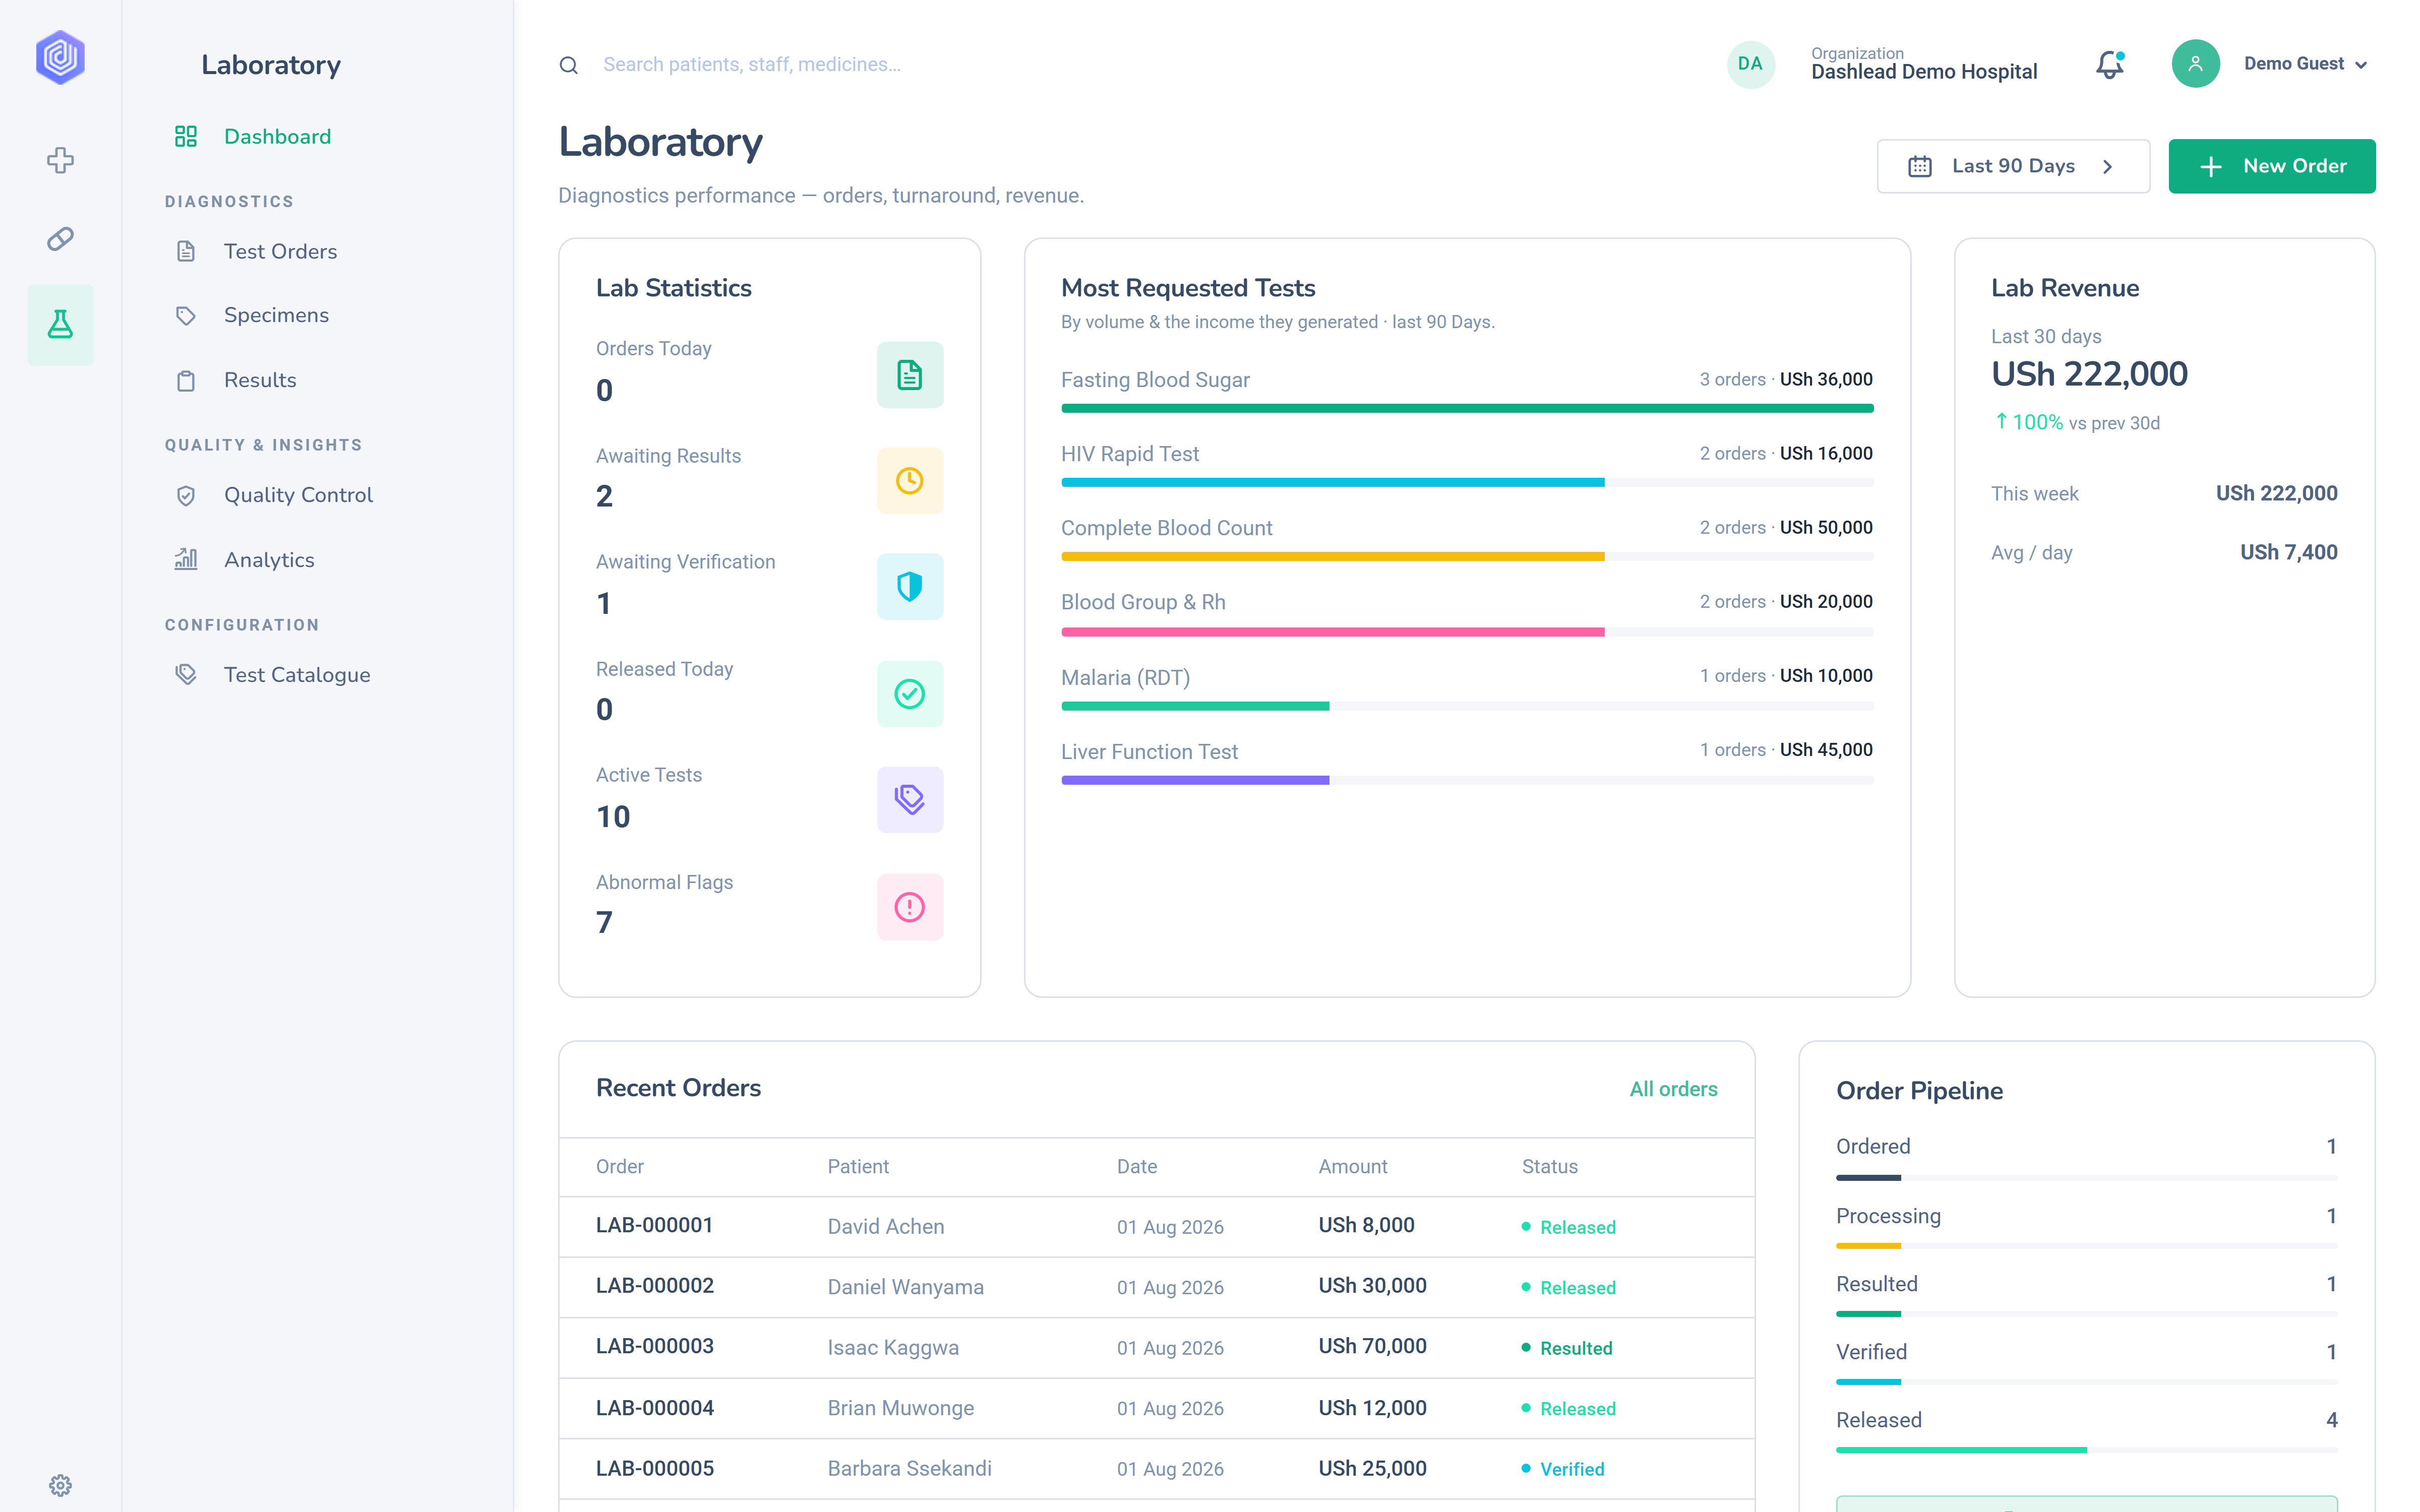
Task: Click patient name Barbara Ssekandi
Action: tap(909, 1469)
